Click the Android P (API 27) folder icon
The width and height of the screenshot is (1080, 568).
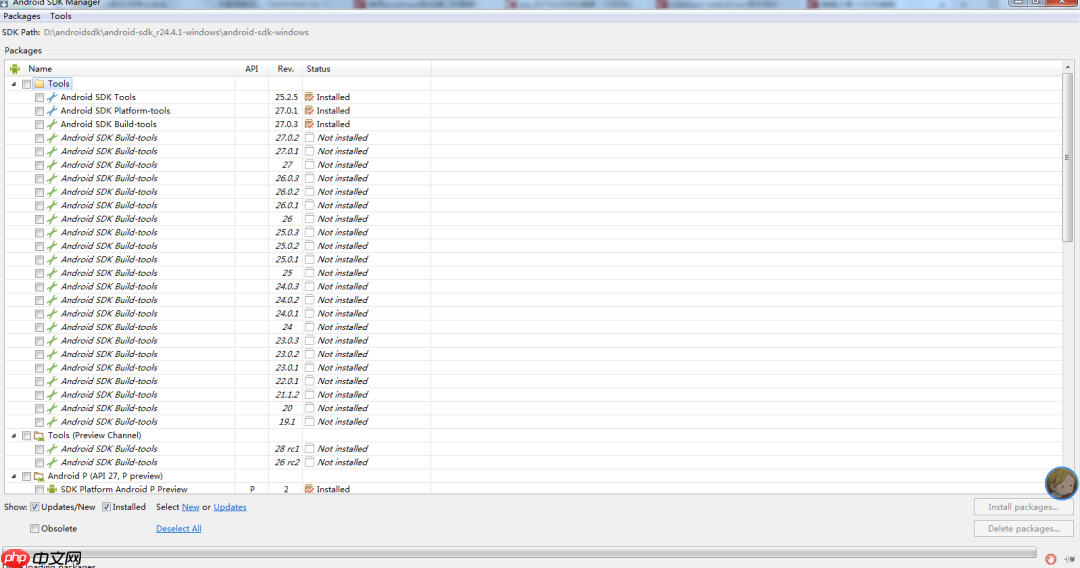39,476
